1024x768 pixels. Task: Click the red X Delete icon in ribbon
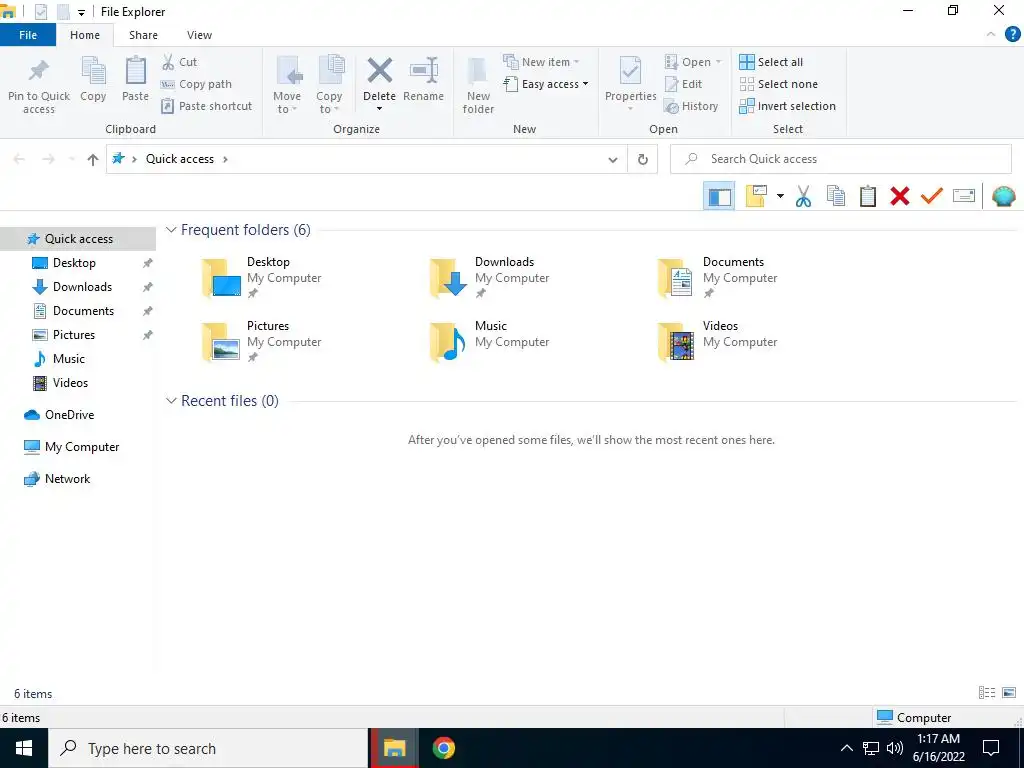[379, 71]
